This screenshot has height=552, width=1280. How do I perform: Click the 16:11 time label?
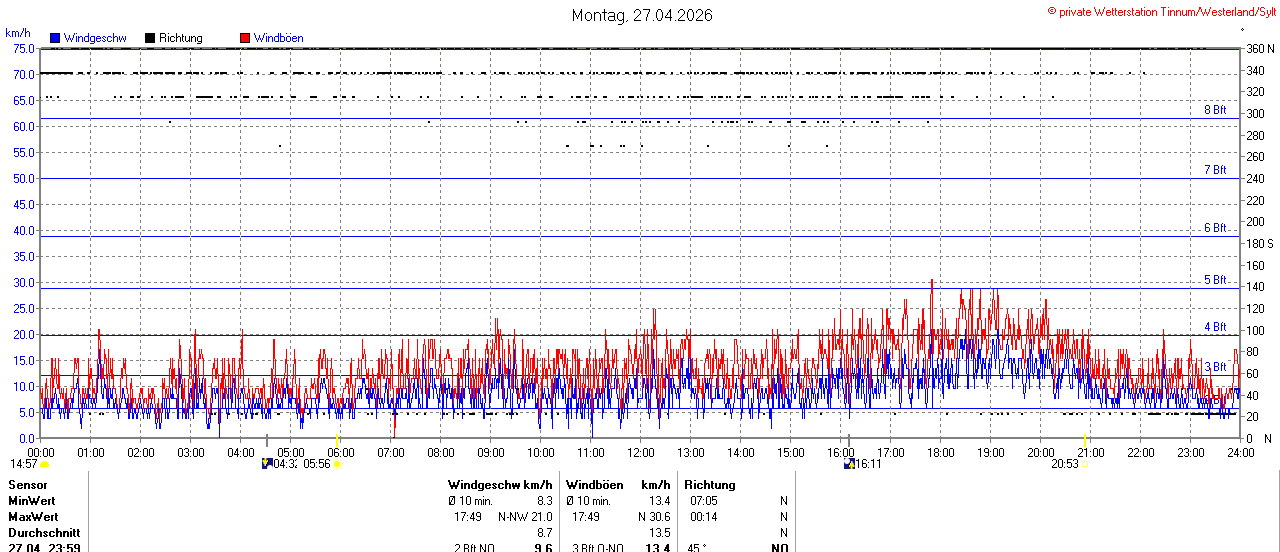(868, 464)
